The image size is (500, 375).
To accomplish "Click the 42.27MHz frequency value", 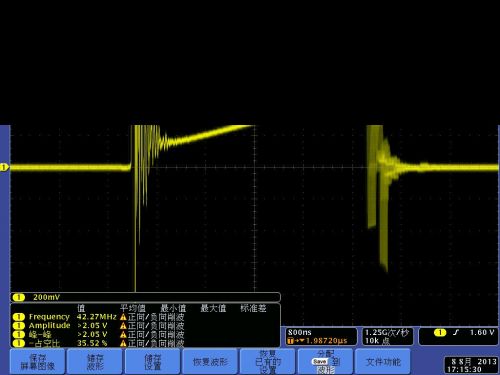I will pos(97,317).
